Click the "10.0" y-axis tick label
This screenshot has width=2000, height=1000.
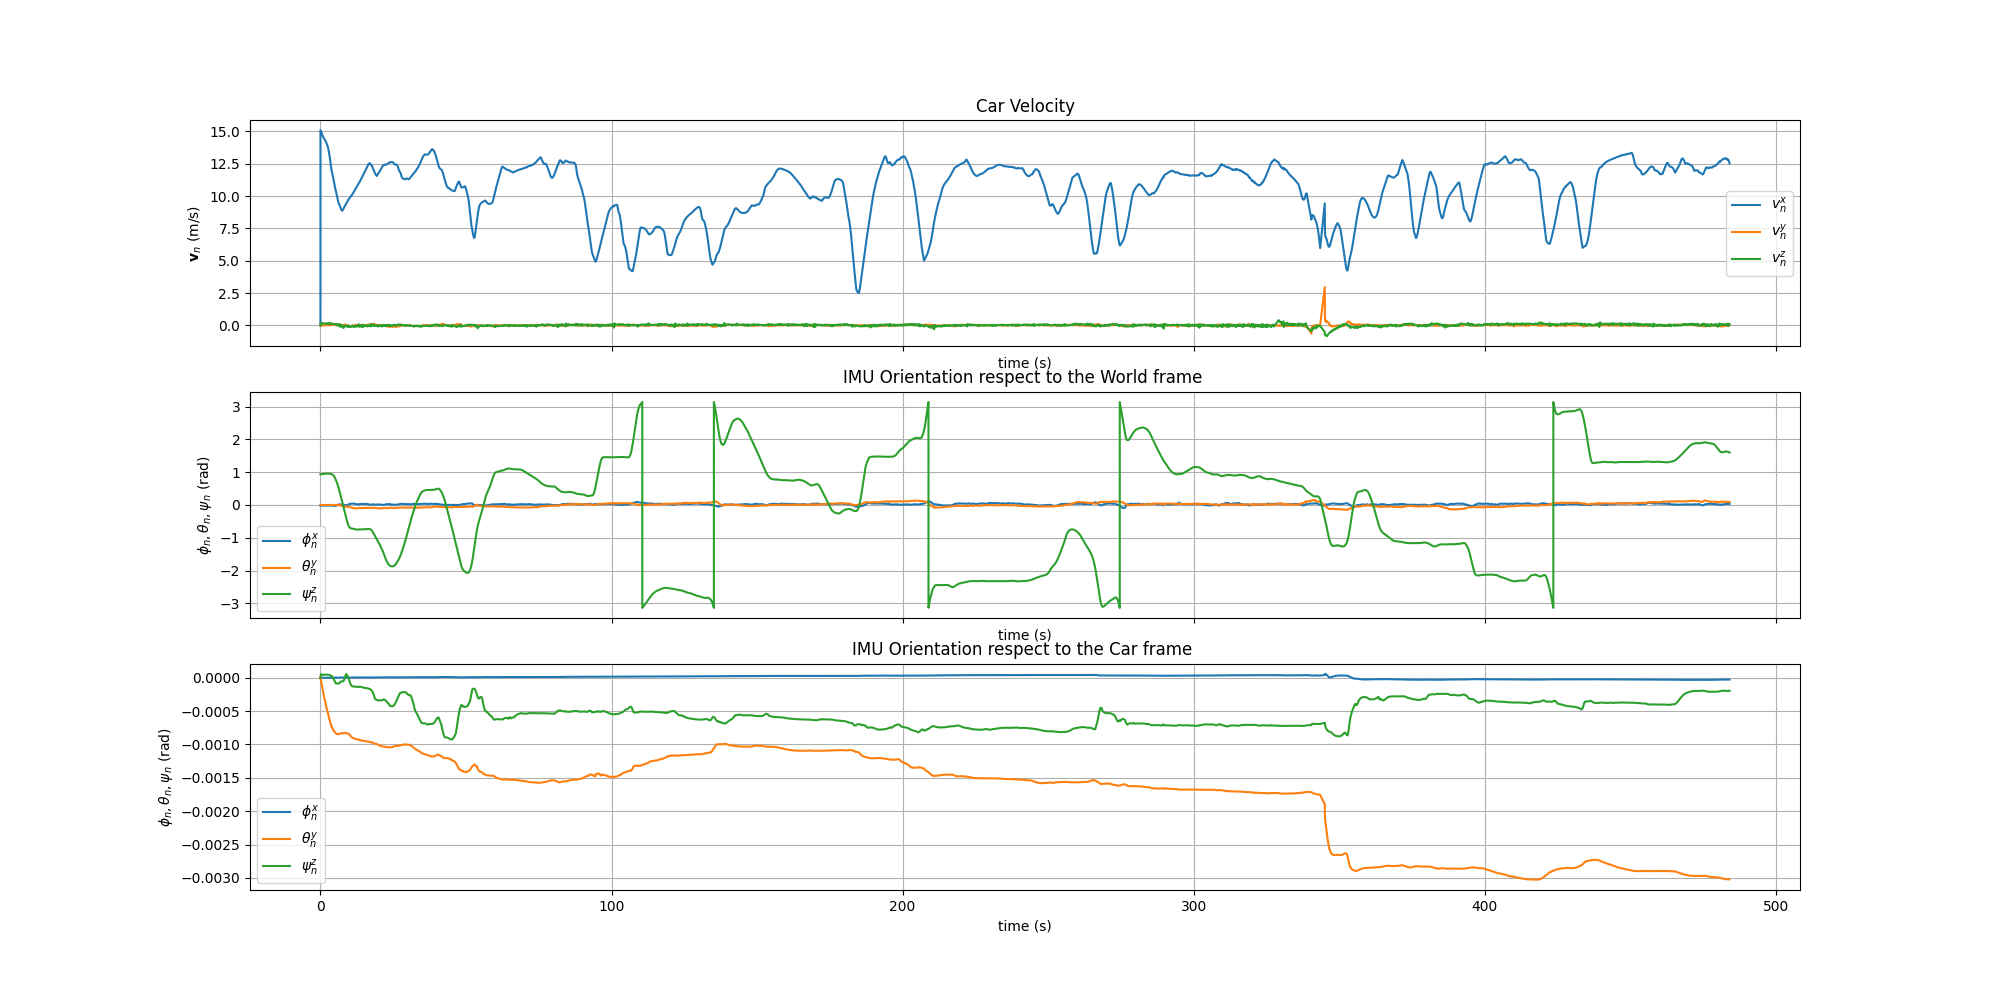(225, 197)
